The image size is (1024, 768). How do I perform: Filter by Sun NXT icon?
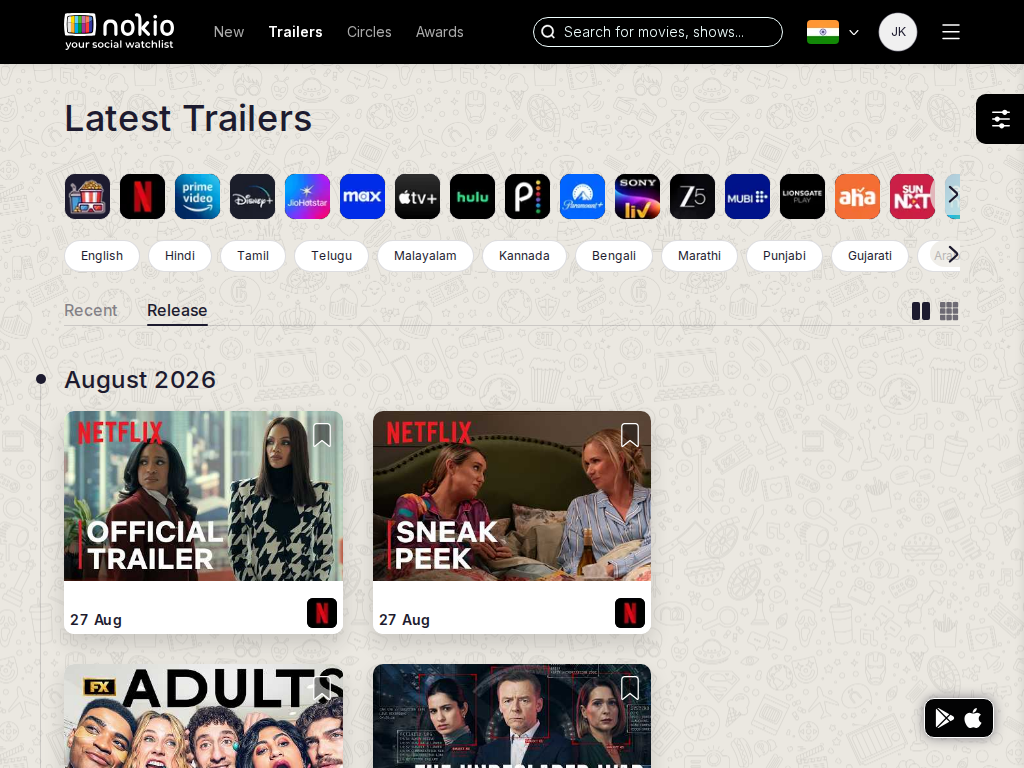(912, 197)
